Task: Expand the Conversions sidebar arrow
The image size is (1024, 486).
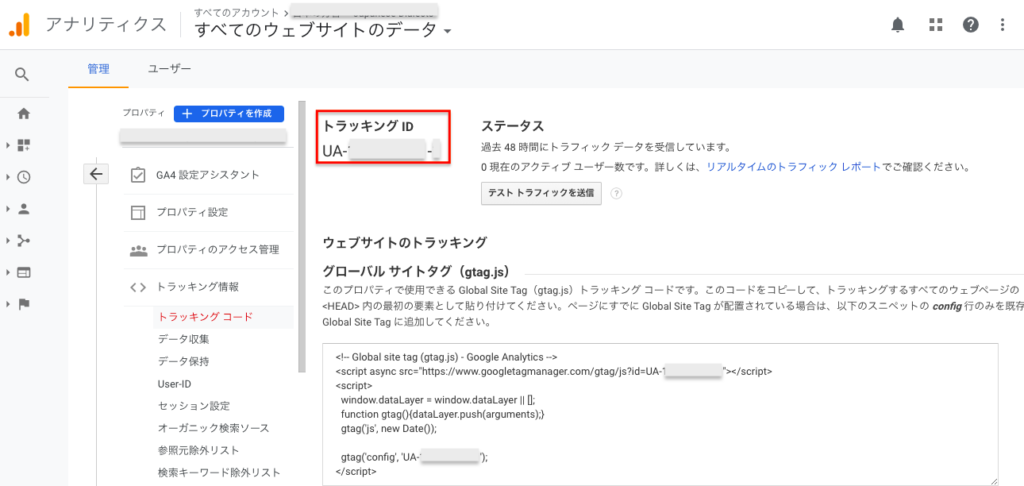Action: coord(7,304)
